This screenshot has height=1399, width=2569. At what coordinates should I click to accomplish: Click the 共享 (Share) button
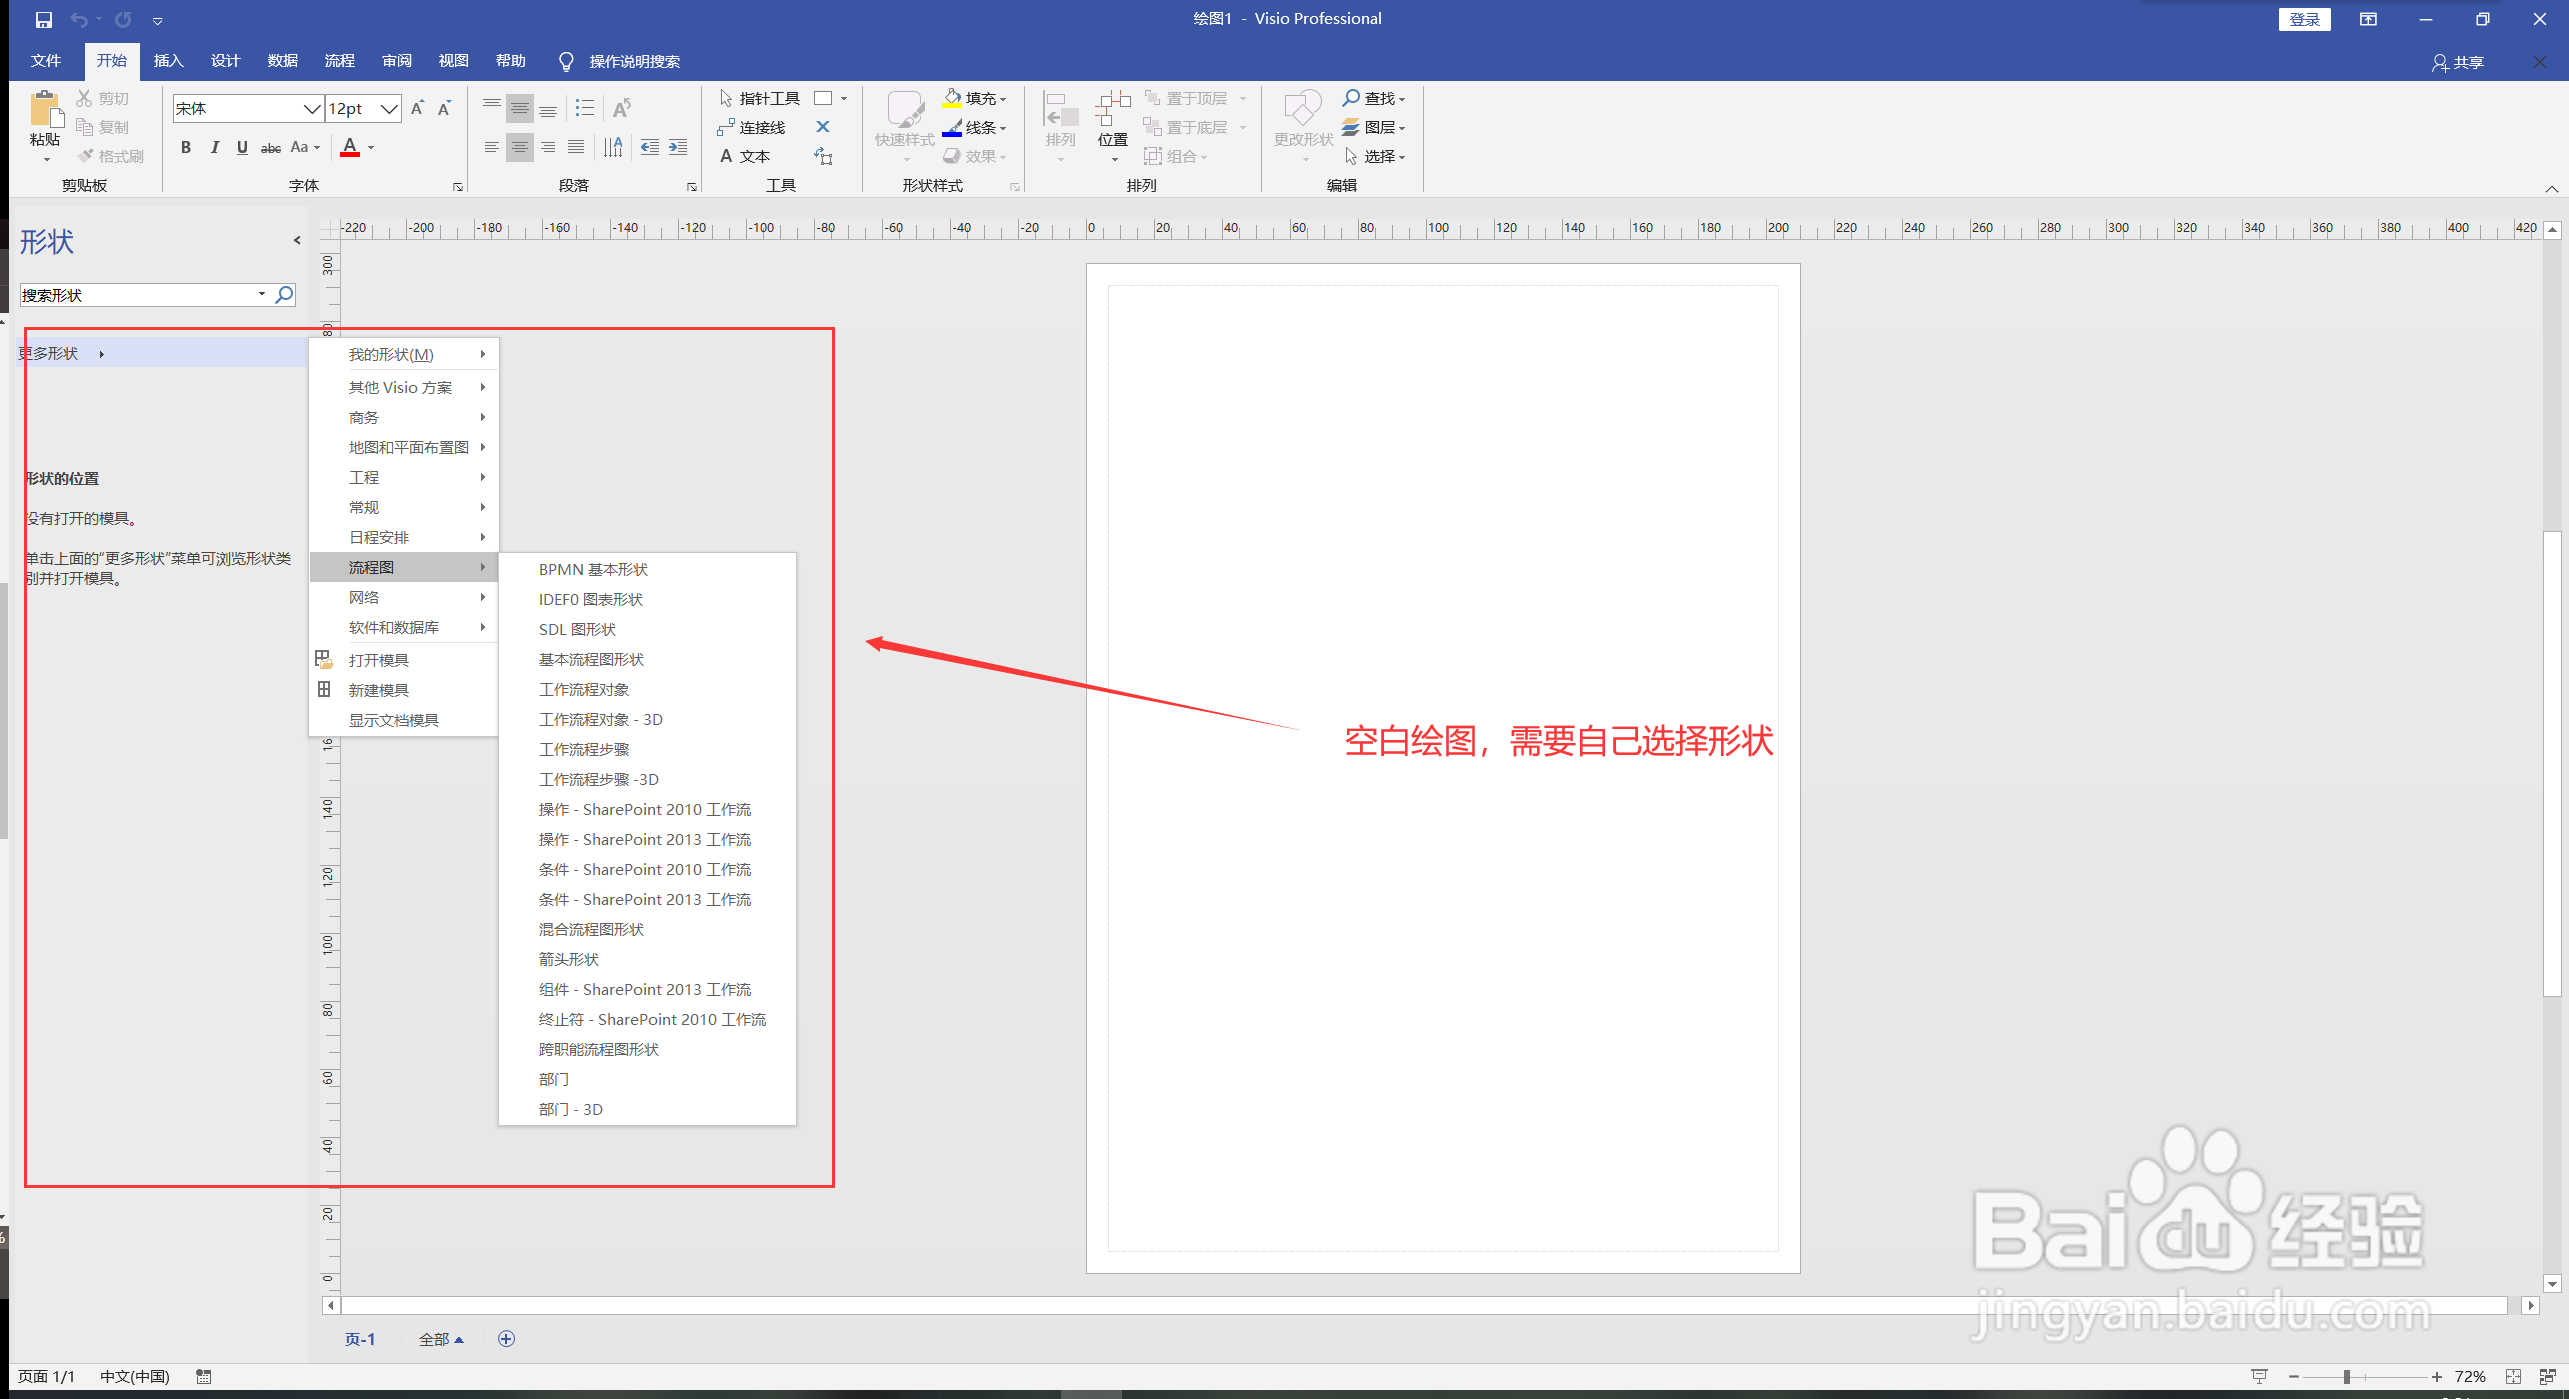(2460, 62)
